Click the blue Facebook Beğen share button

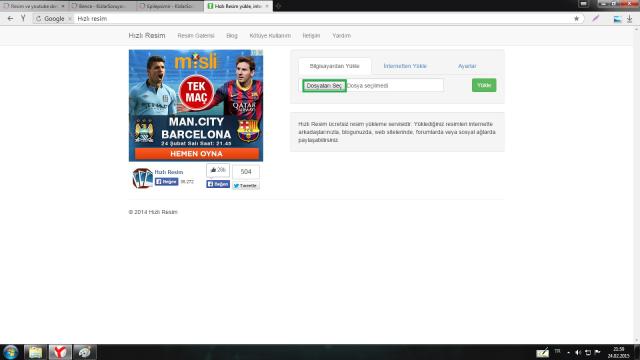218,184
